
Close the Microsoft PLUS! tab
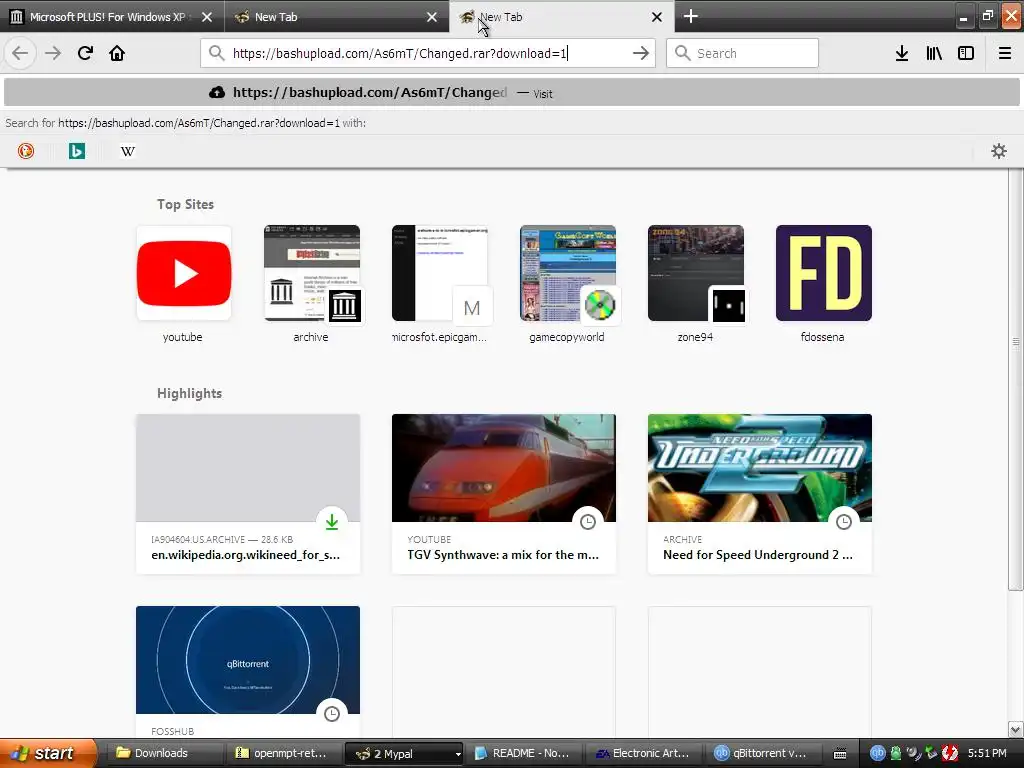tap(207, 17)
